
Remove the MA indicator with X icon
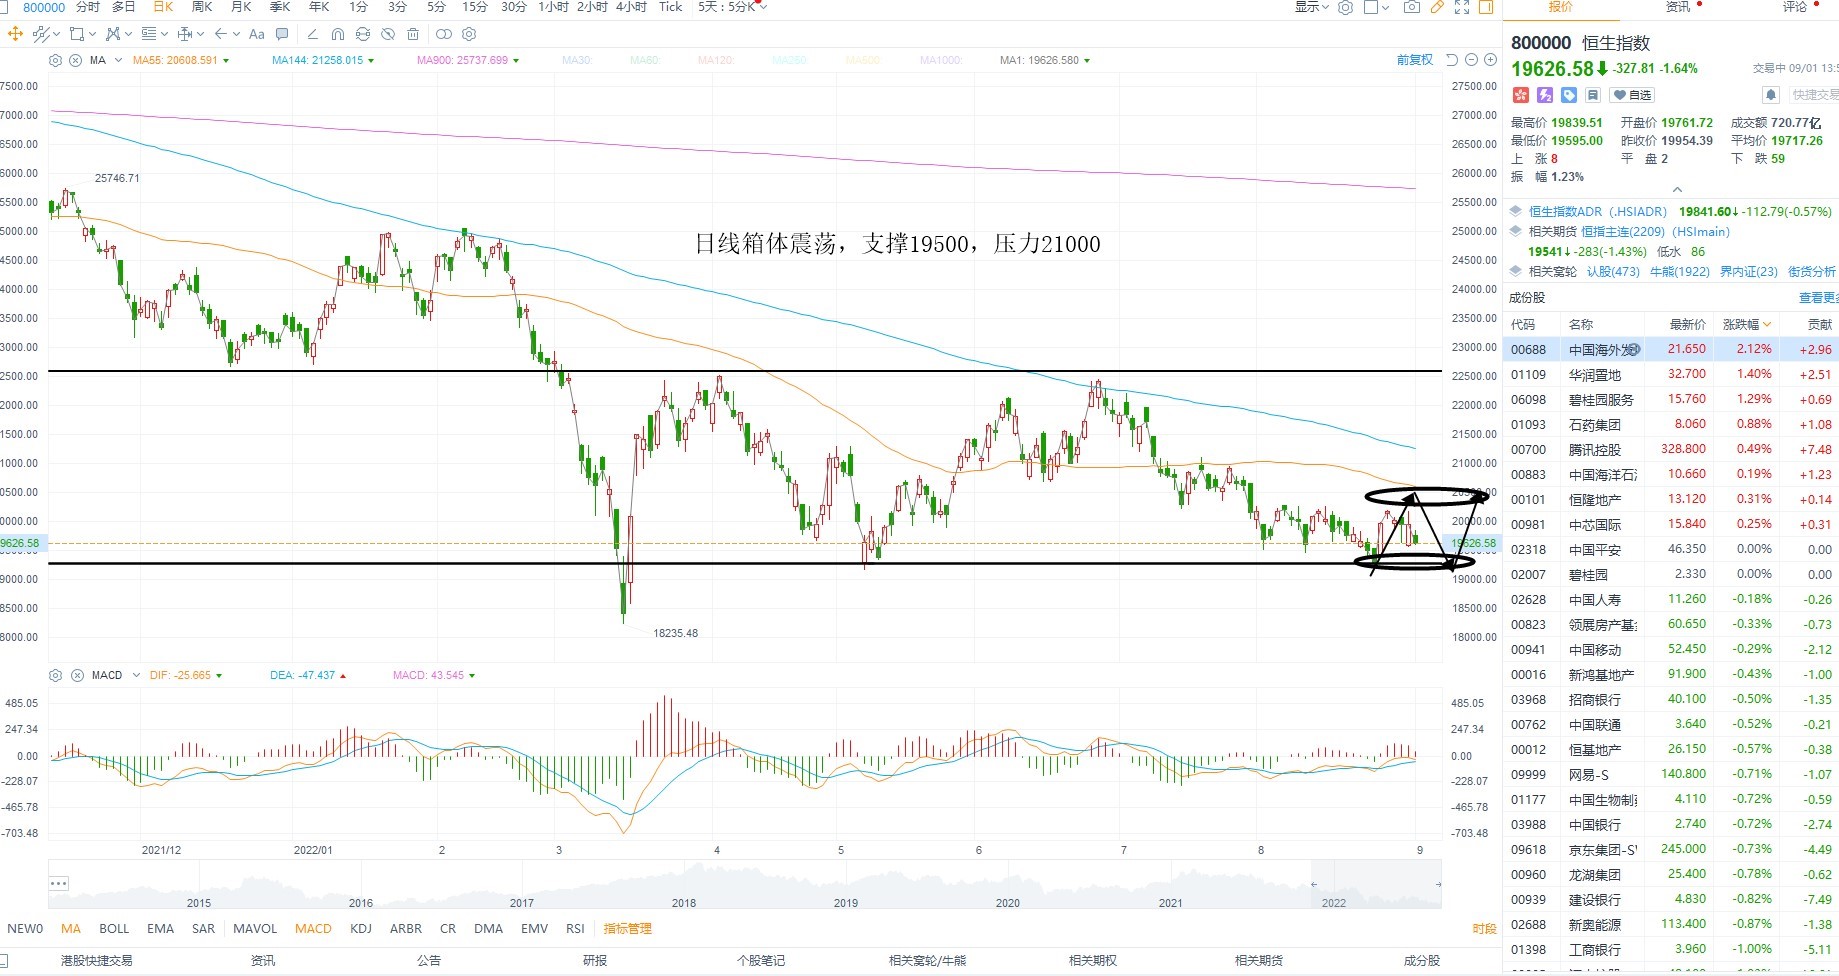(75, 60)
